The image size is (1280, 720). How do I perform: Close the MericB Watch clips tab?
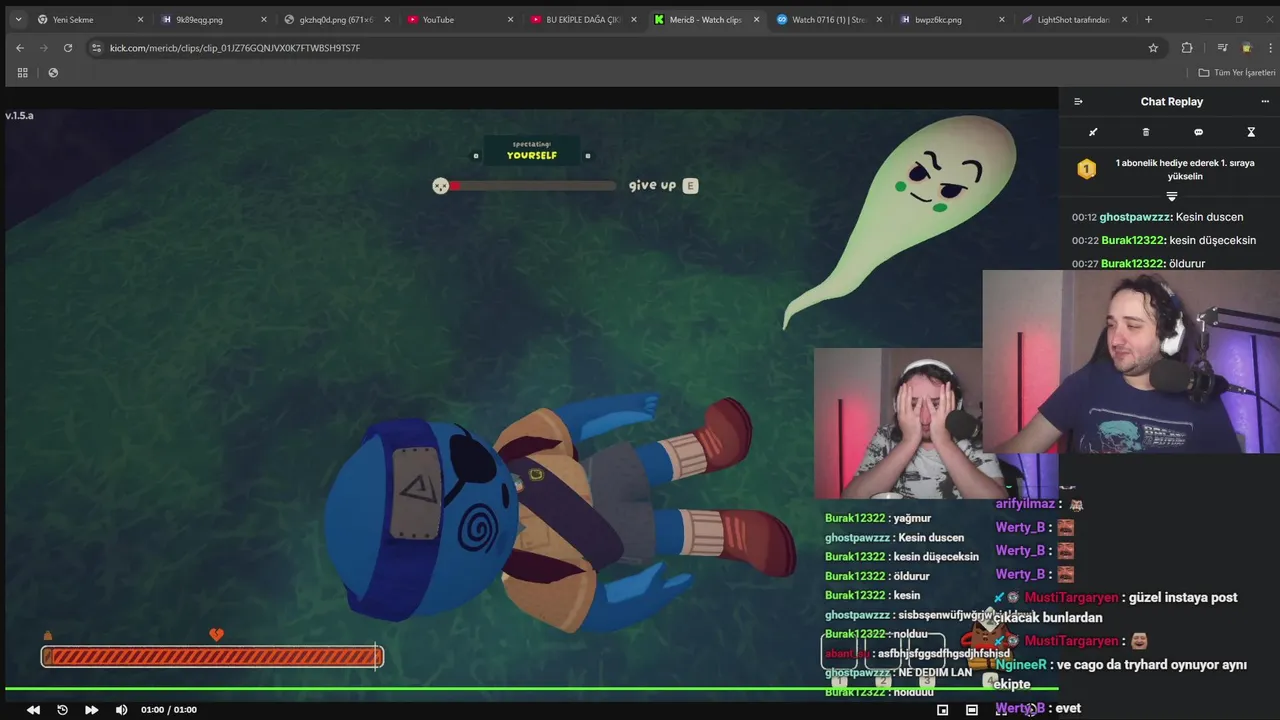tap(756, 19)
